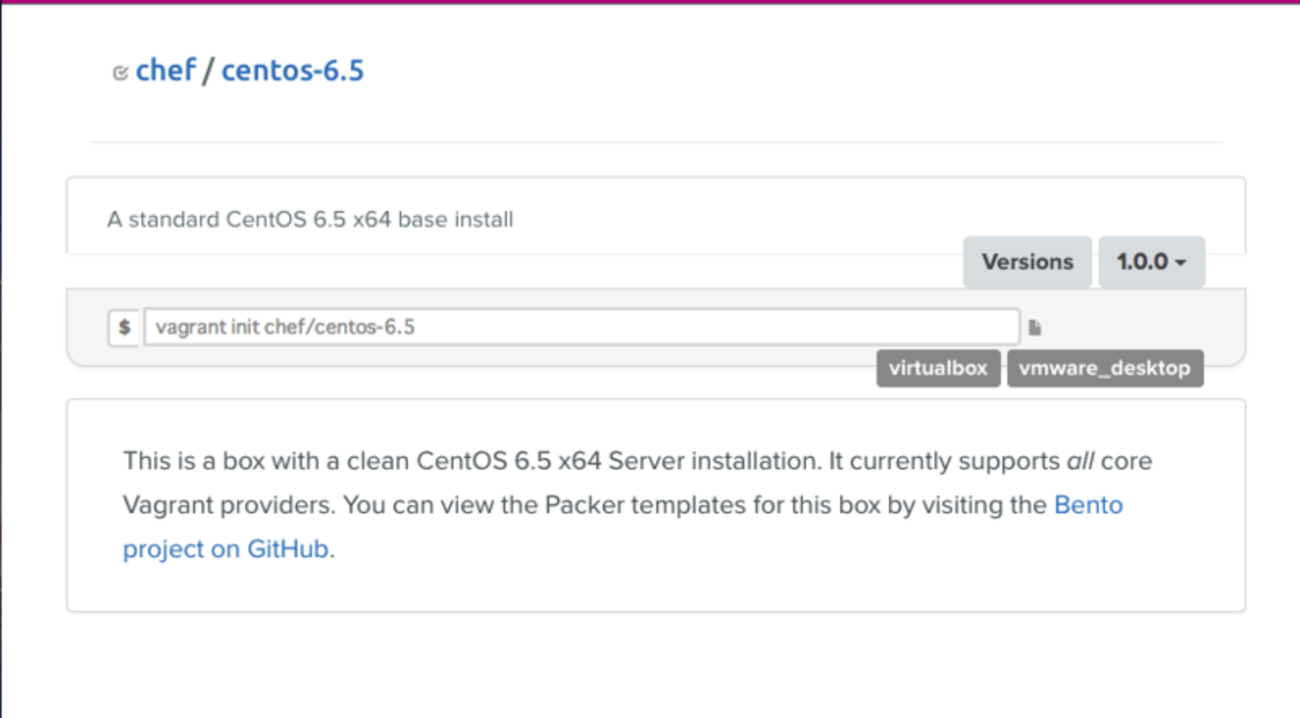This screenshot has width=1300, height=718.
Task: Click the caret arrow beside 1.0.0
Action: (x=1181, y=263)
